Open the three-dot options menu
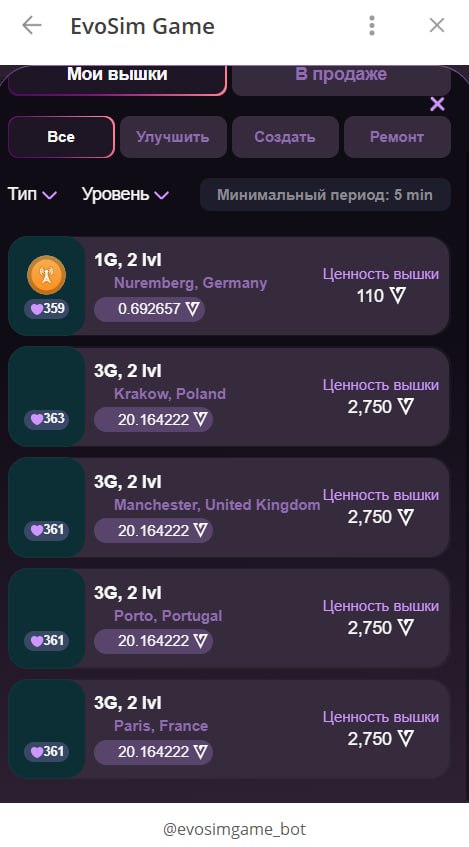This screenshot has width=469, height=847. 372,25
